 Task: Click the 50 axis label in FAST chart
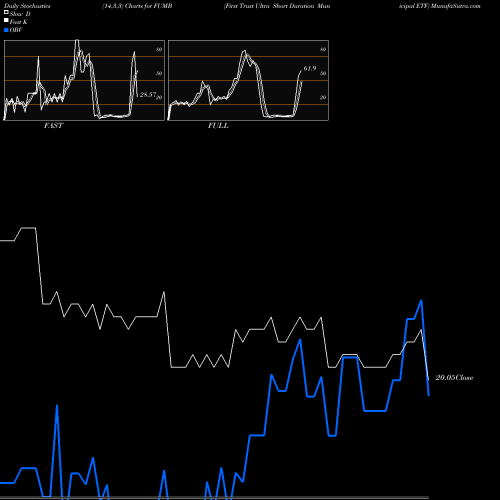point(159,73)
